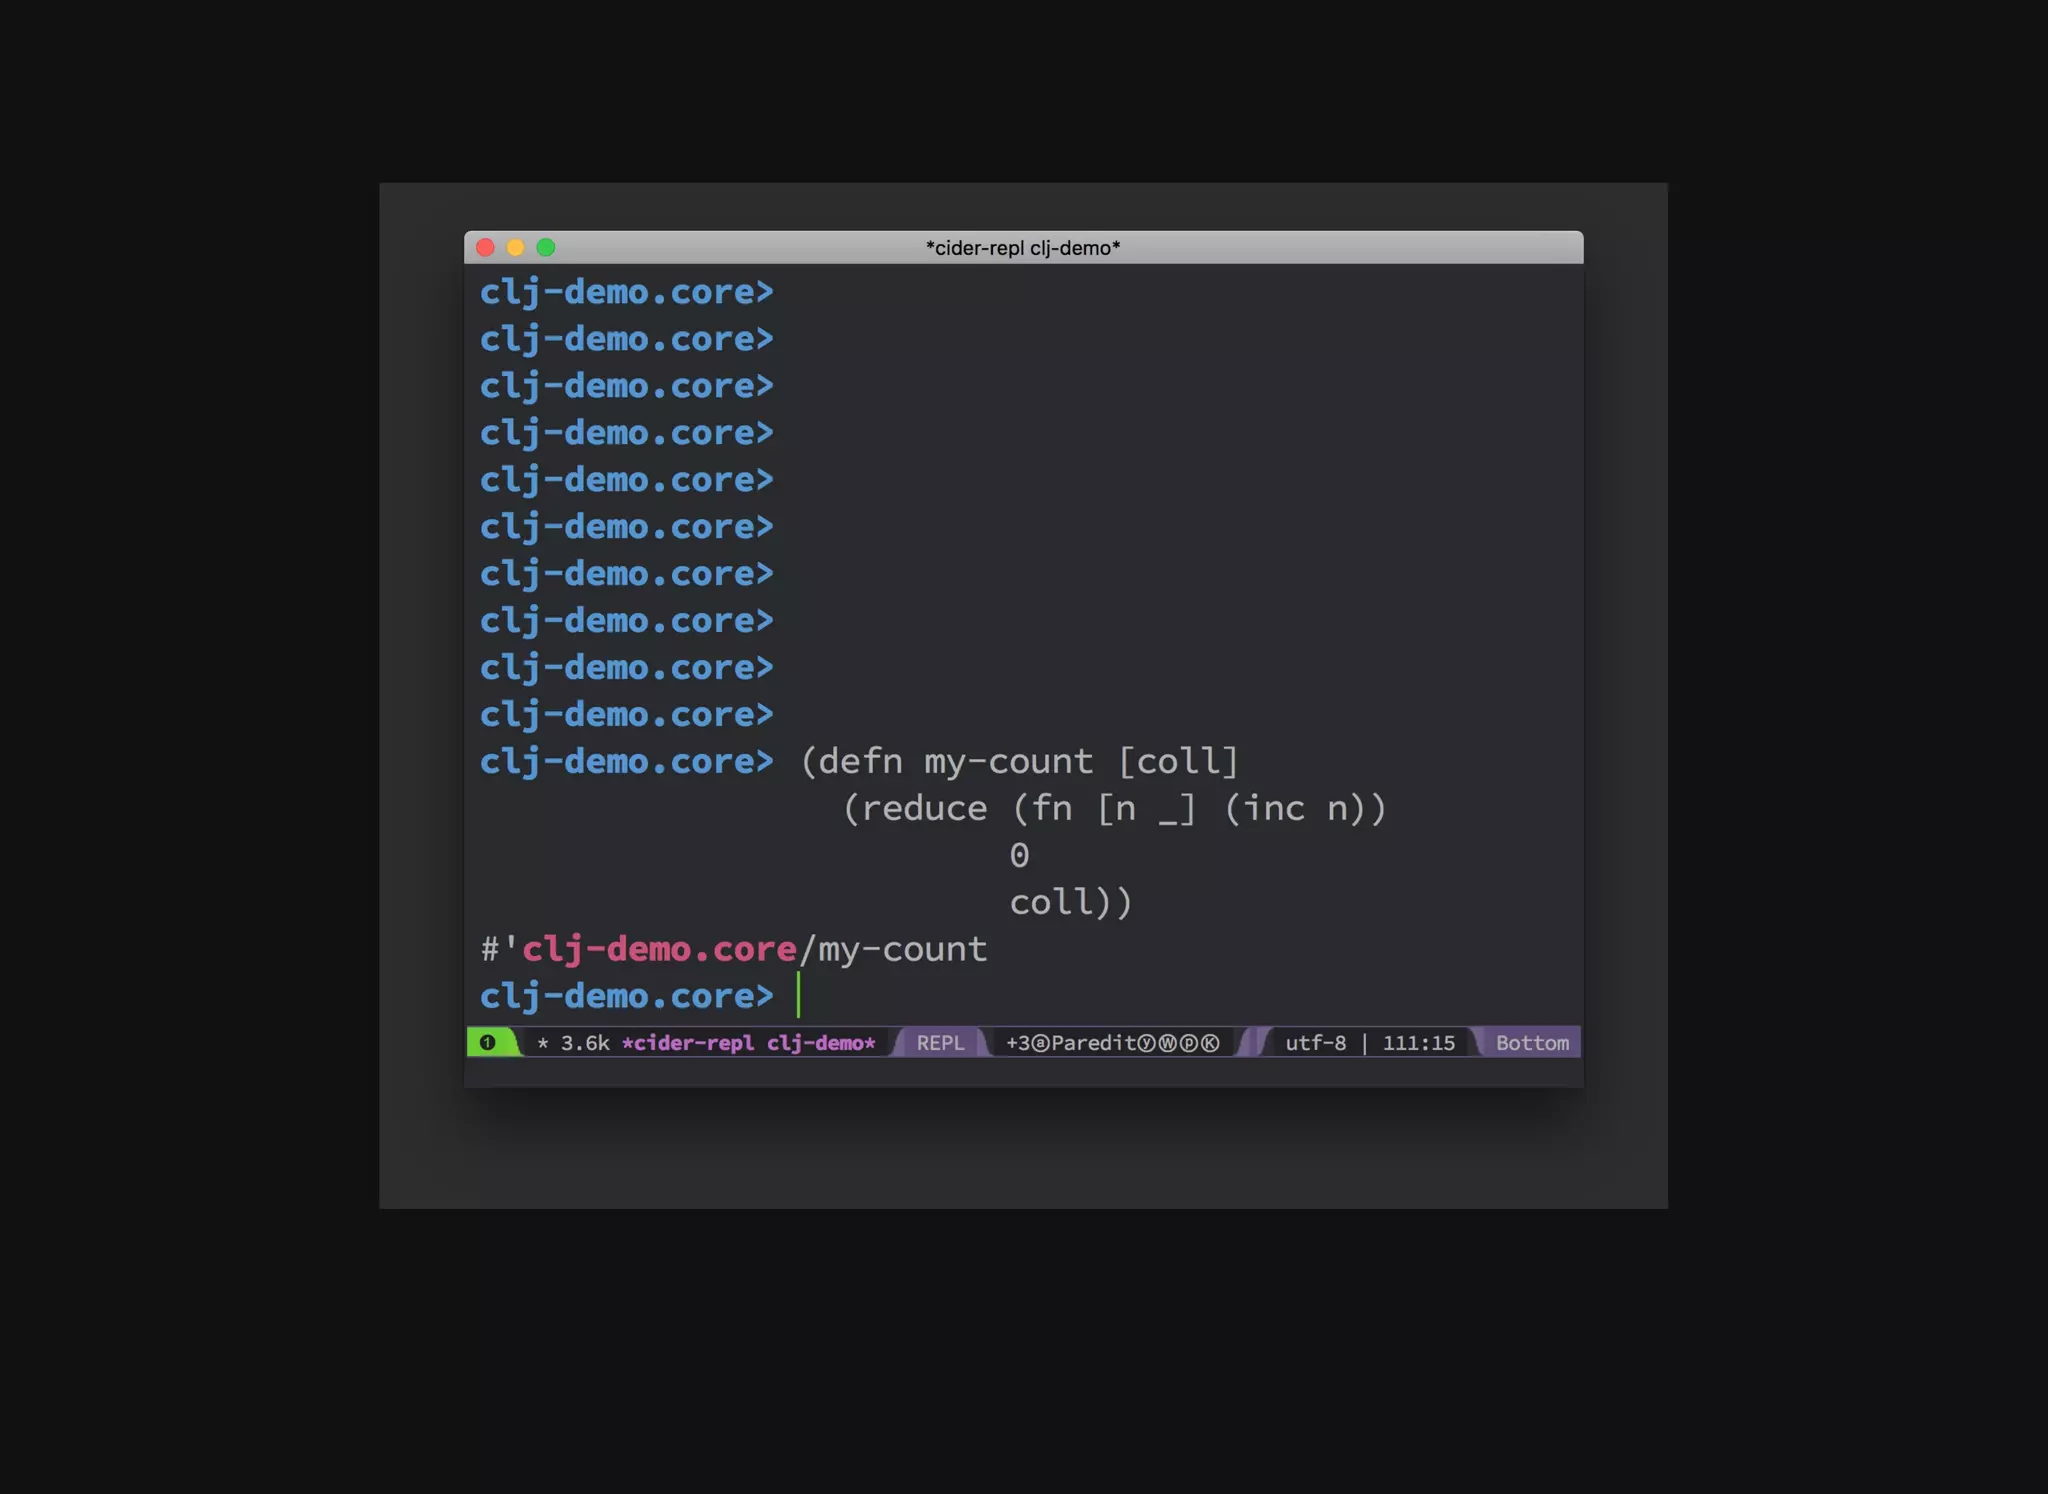Click the circled 'p' minor mode icon
This screenshot has width=2048, height=1494.
point(1188,1043)
